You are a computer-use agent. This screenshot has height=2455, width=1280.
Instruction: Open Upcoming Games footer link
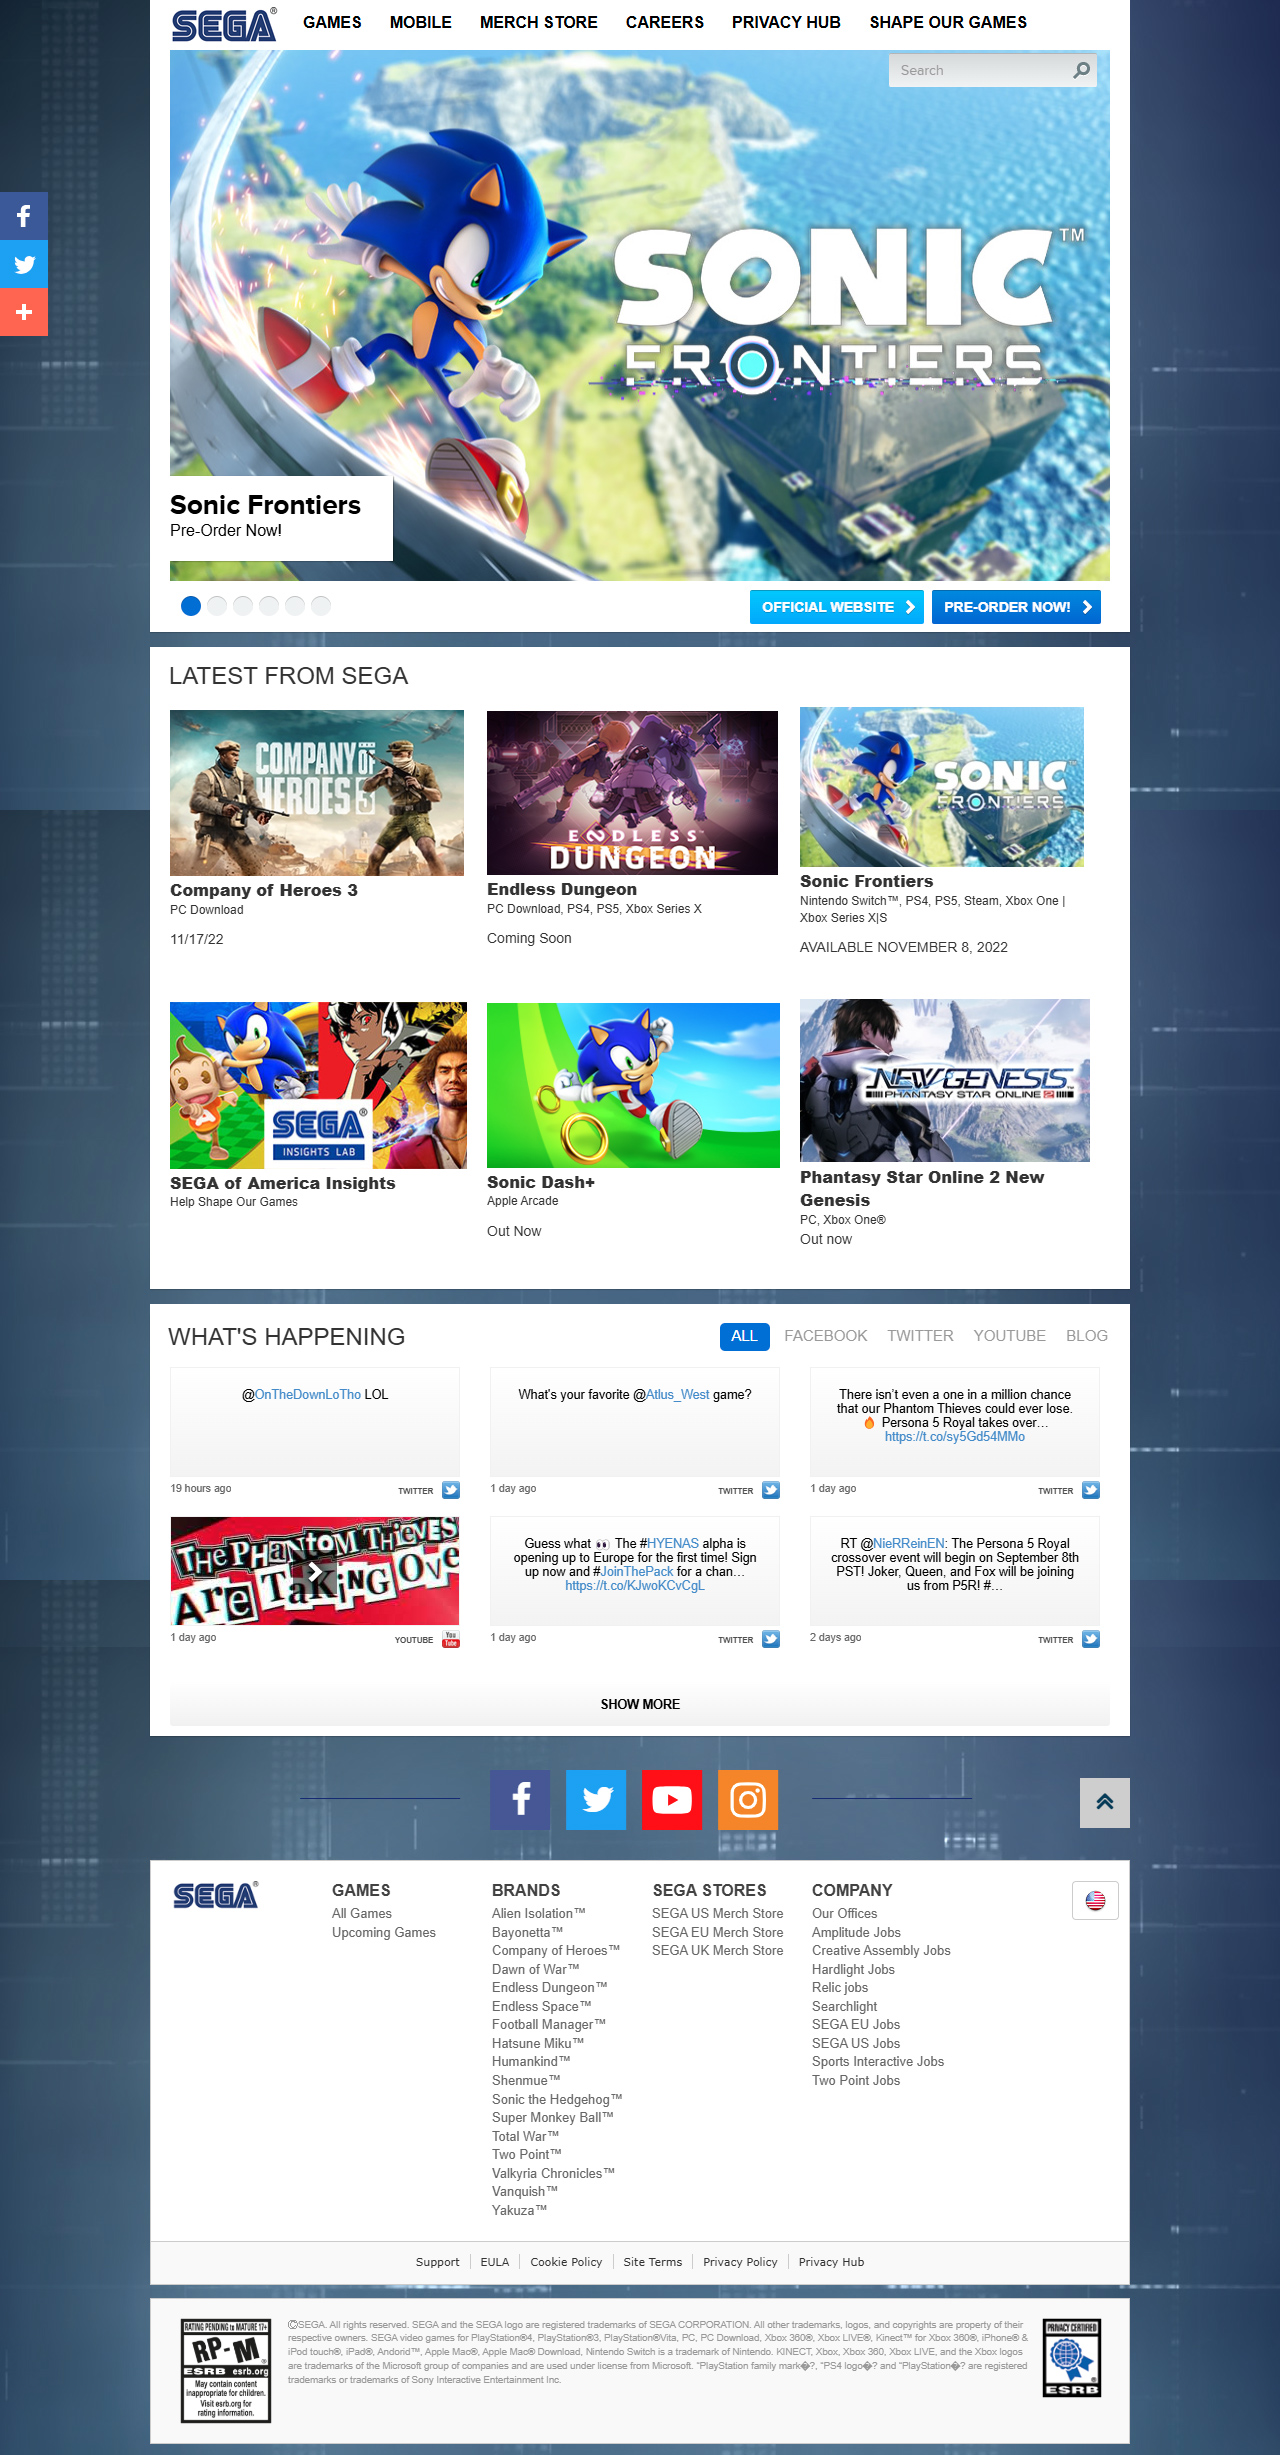coord(384,1932)
